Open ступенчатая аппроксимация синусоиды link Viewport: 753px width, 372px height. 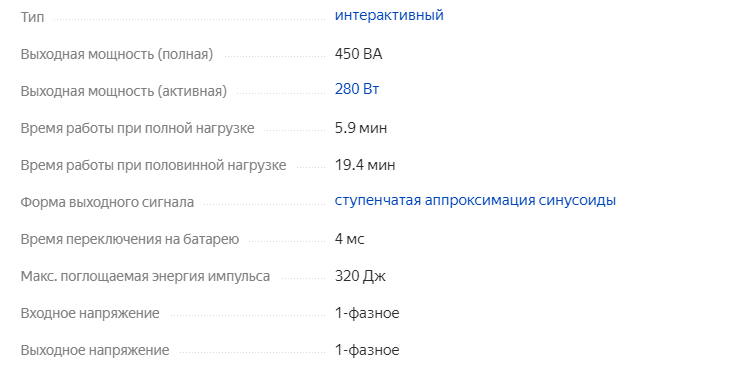coord(475,201)
